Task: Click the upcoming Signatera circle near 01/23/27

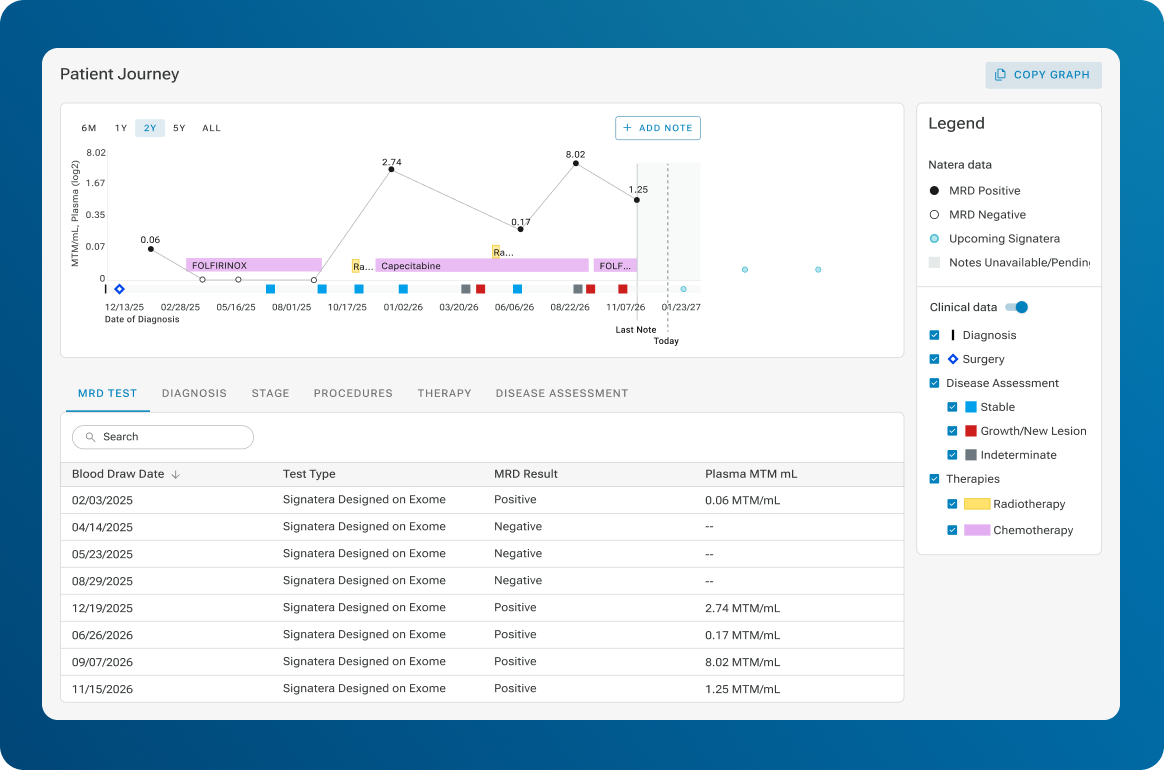Action: click(x=684, y=289)
